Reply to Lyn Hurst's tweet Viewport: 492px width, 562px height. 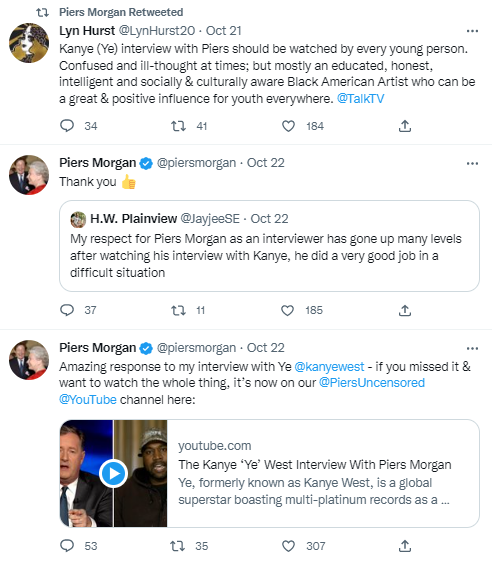(x=67, y=126)
